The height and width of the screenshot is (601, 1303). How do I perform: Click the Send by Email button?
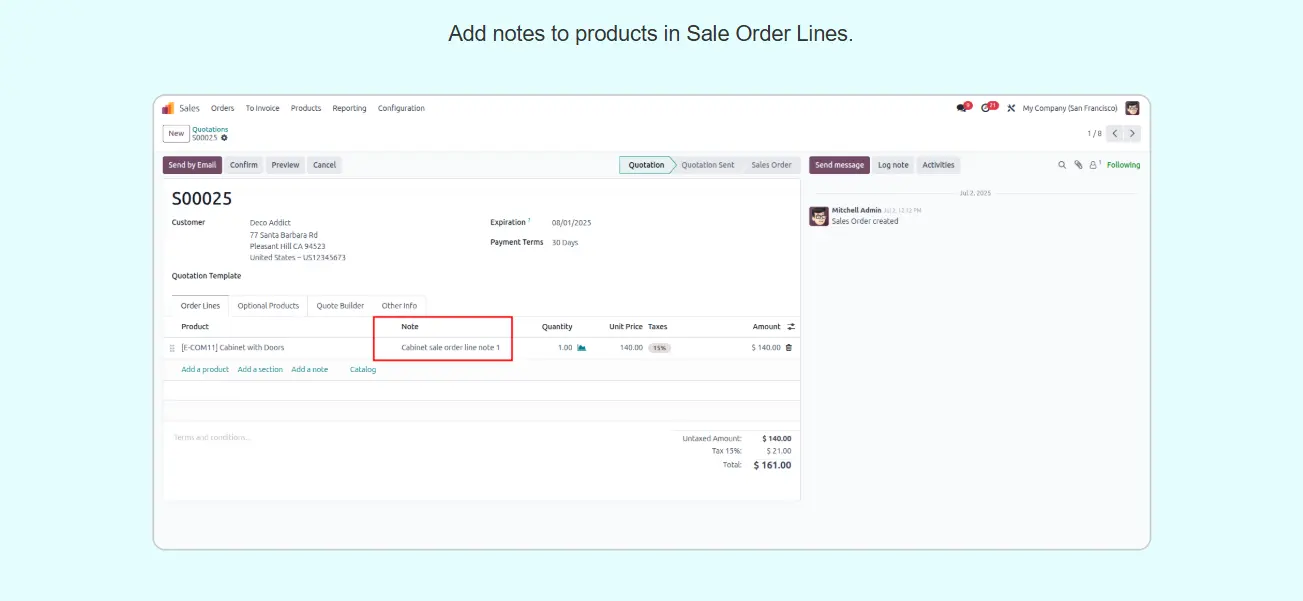click(192, 165)
